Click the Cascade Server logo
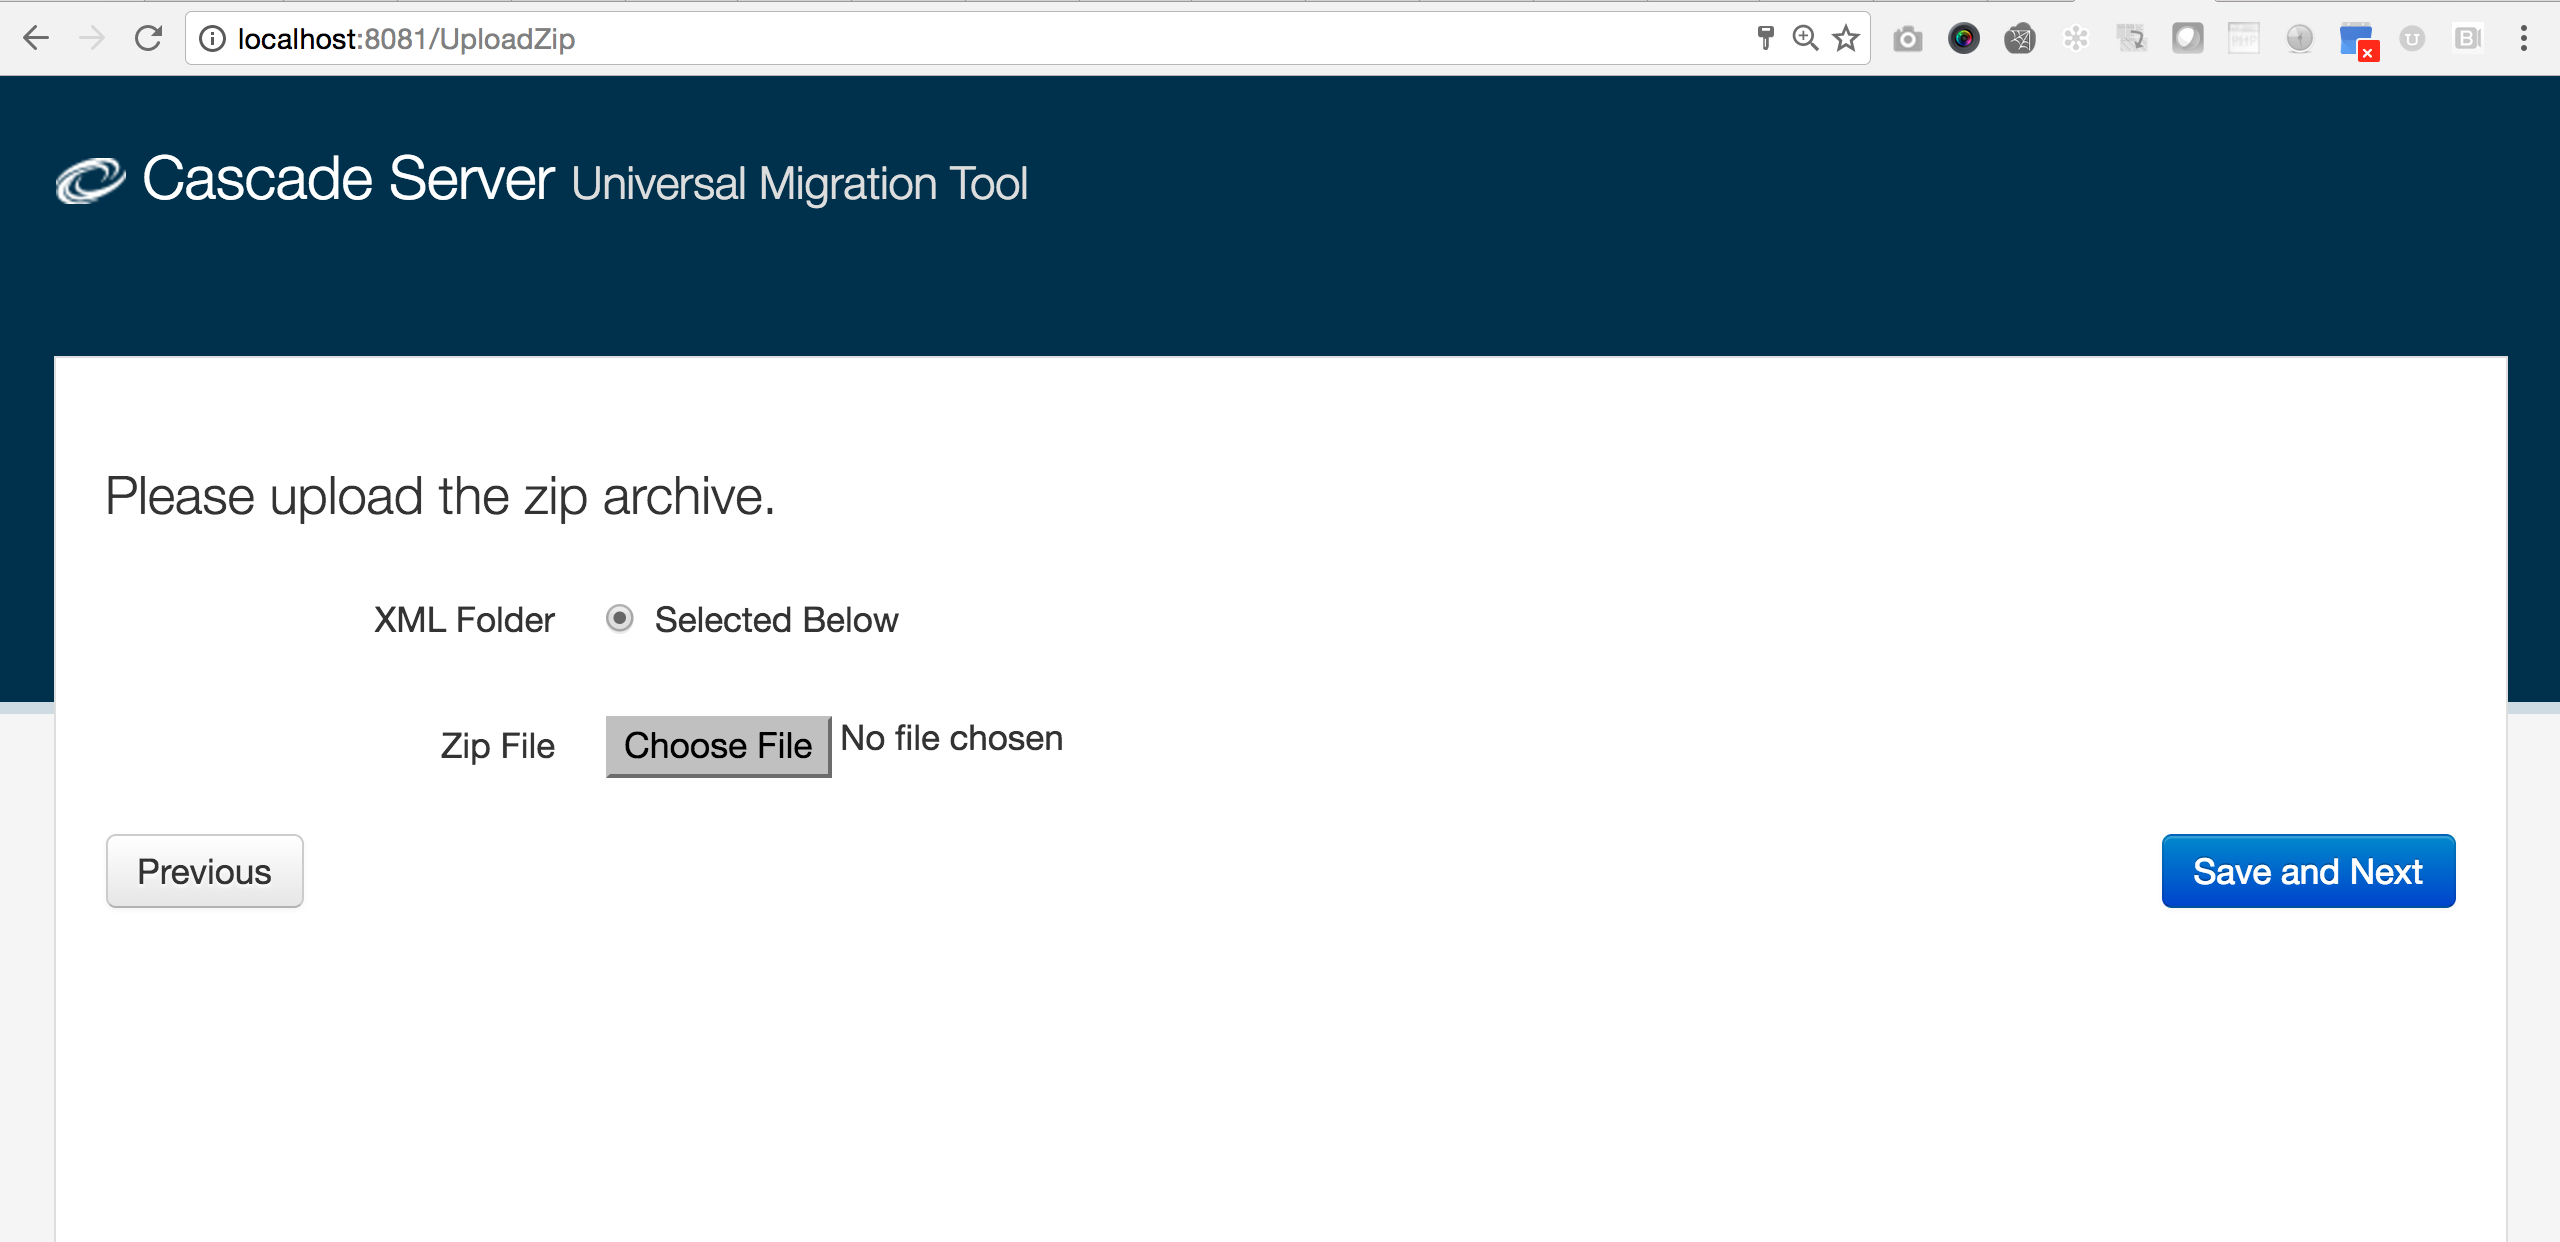 (90, 181)
